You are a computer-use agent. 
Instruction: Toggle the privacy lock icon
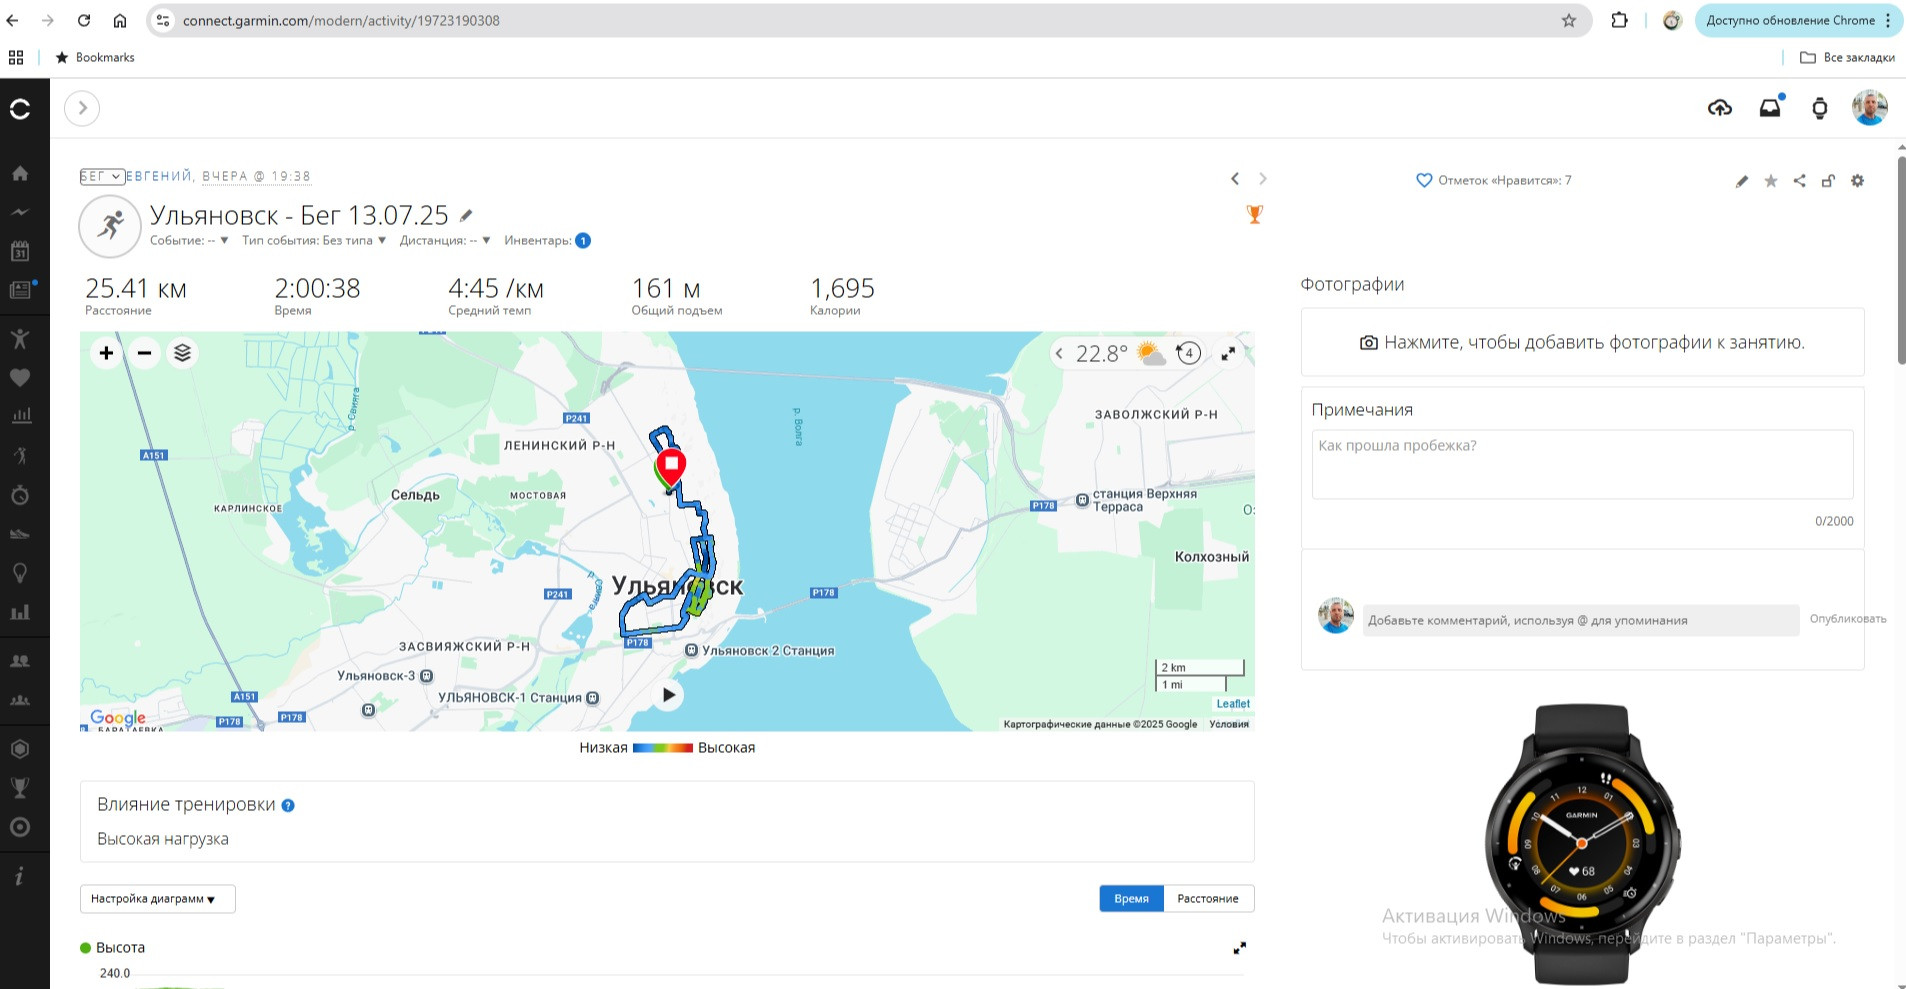[1828, 181]
